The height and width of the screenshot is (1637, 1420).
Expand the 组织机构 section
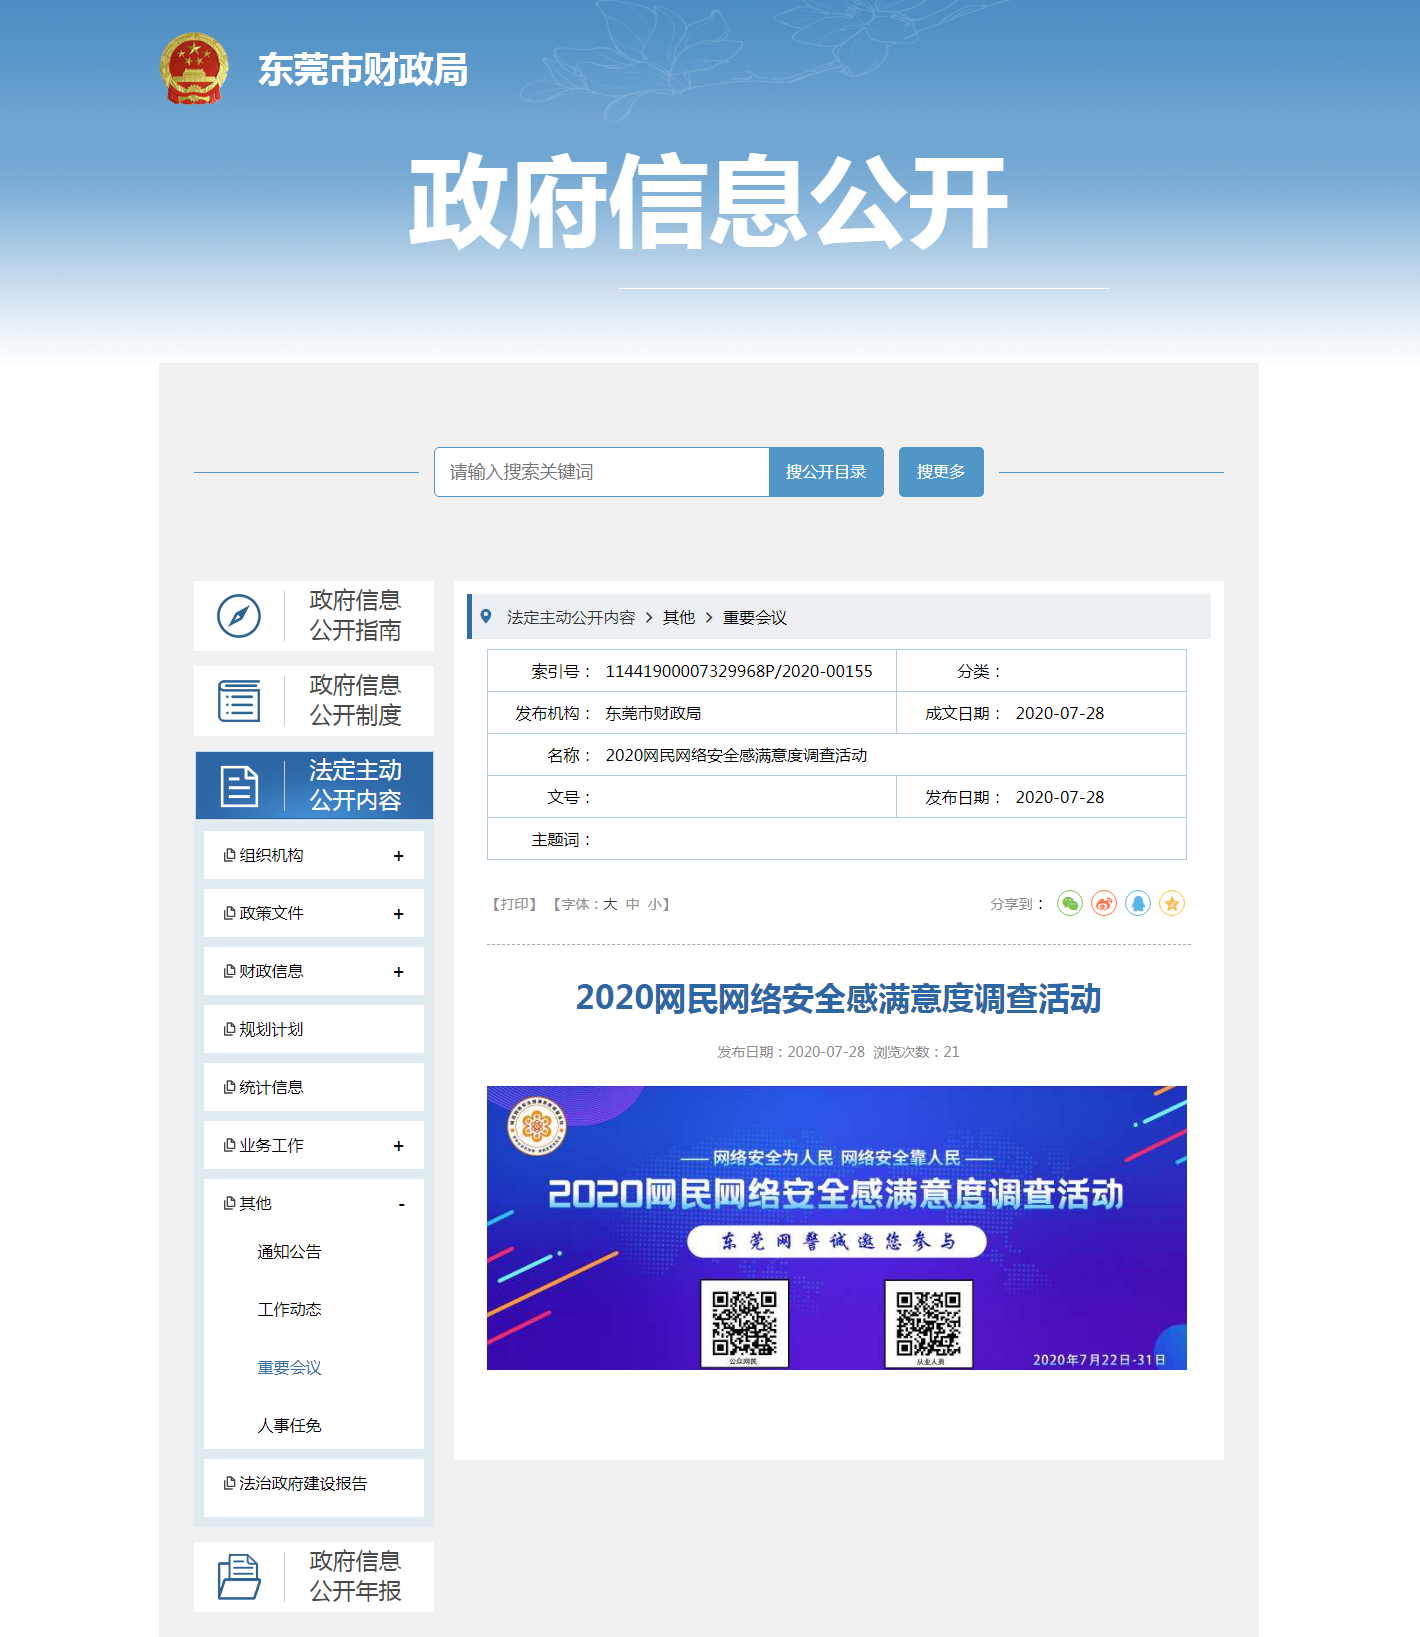398,856
